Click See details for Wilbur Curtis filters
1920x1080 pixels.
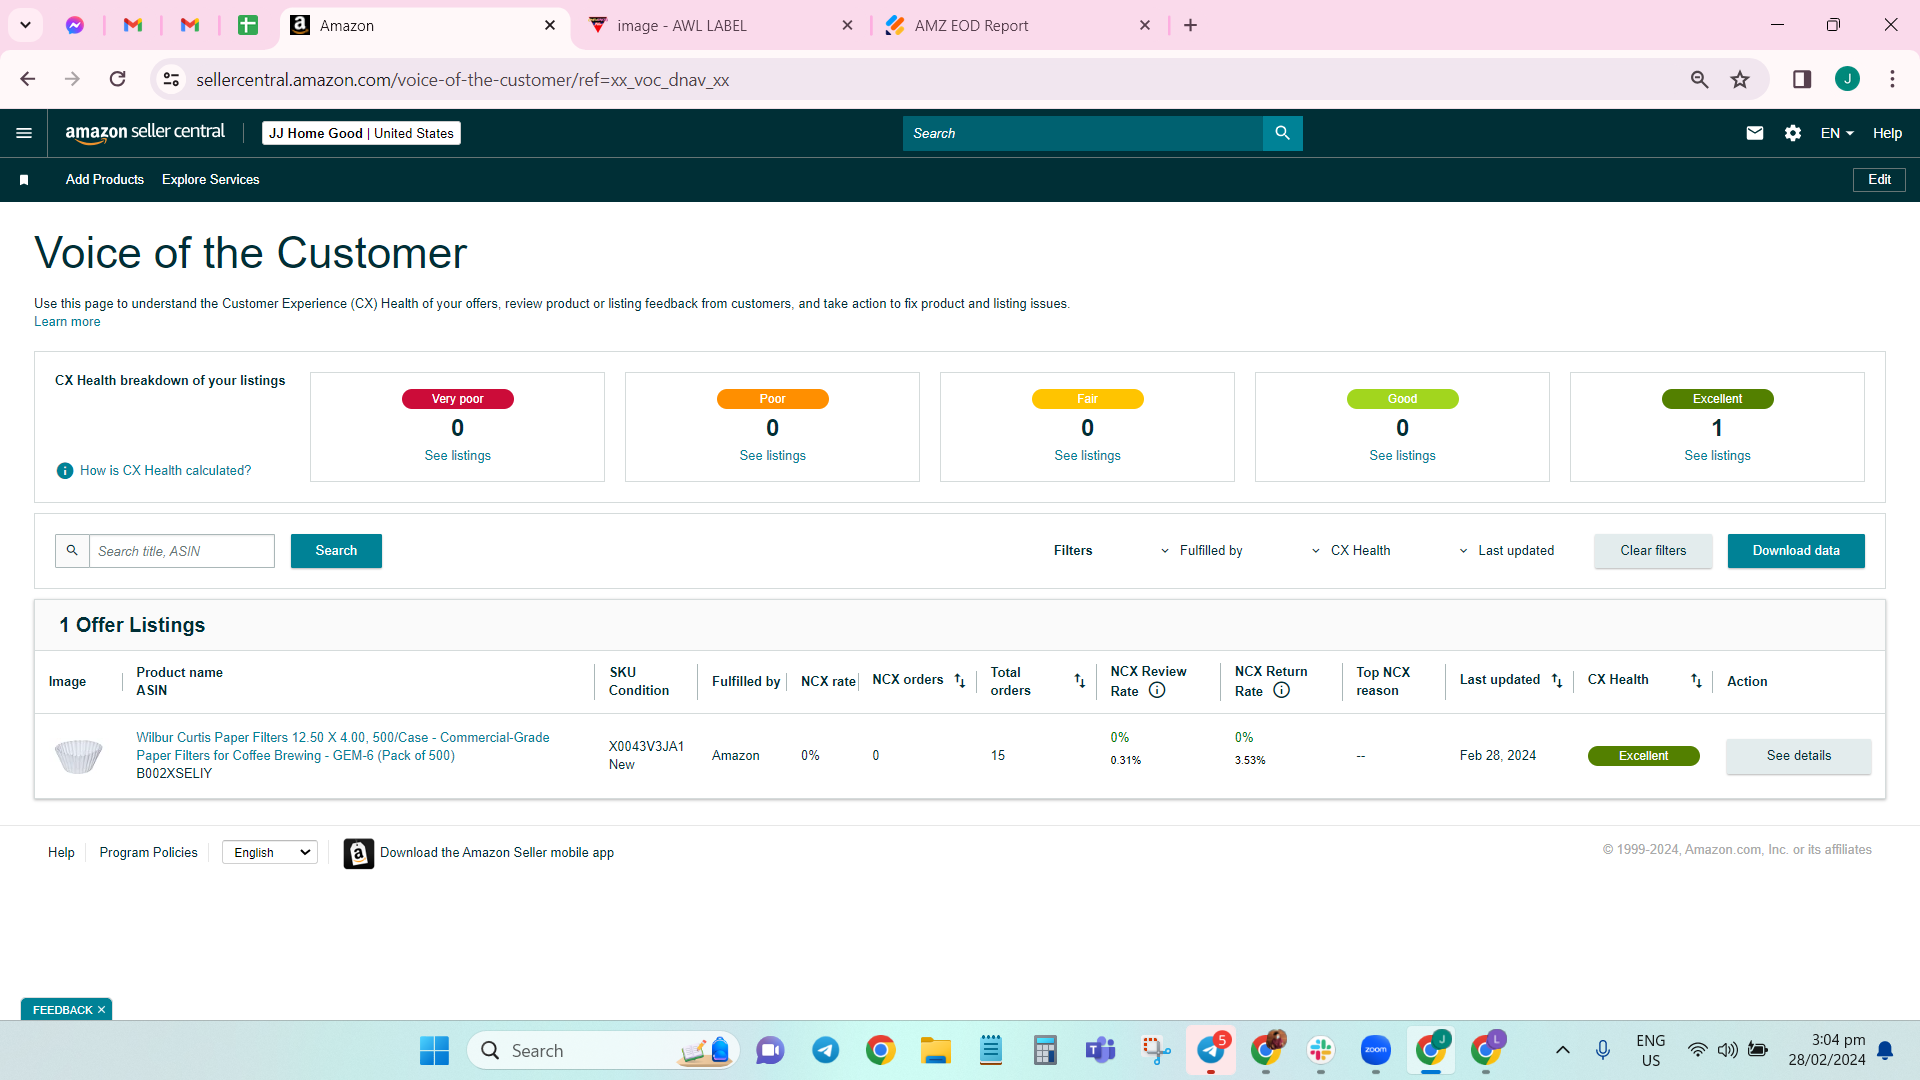pos(1798,756)
